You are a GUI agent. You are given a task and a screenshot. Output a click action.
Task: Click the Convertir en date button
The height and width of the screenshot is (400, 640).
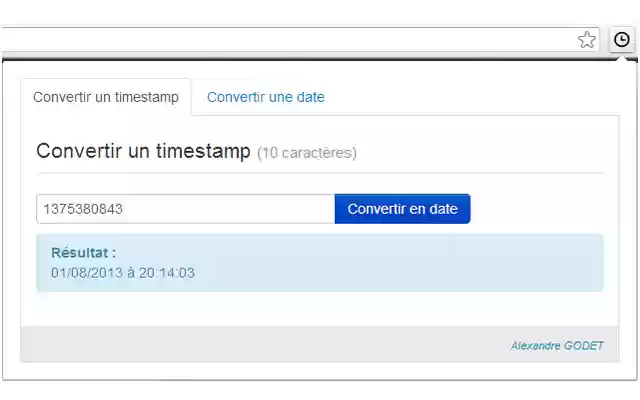pyautogui.click(x=402, y=209)
